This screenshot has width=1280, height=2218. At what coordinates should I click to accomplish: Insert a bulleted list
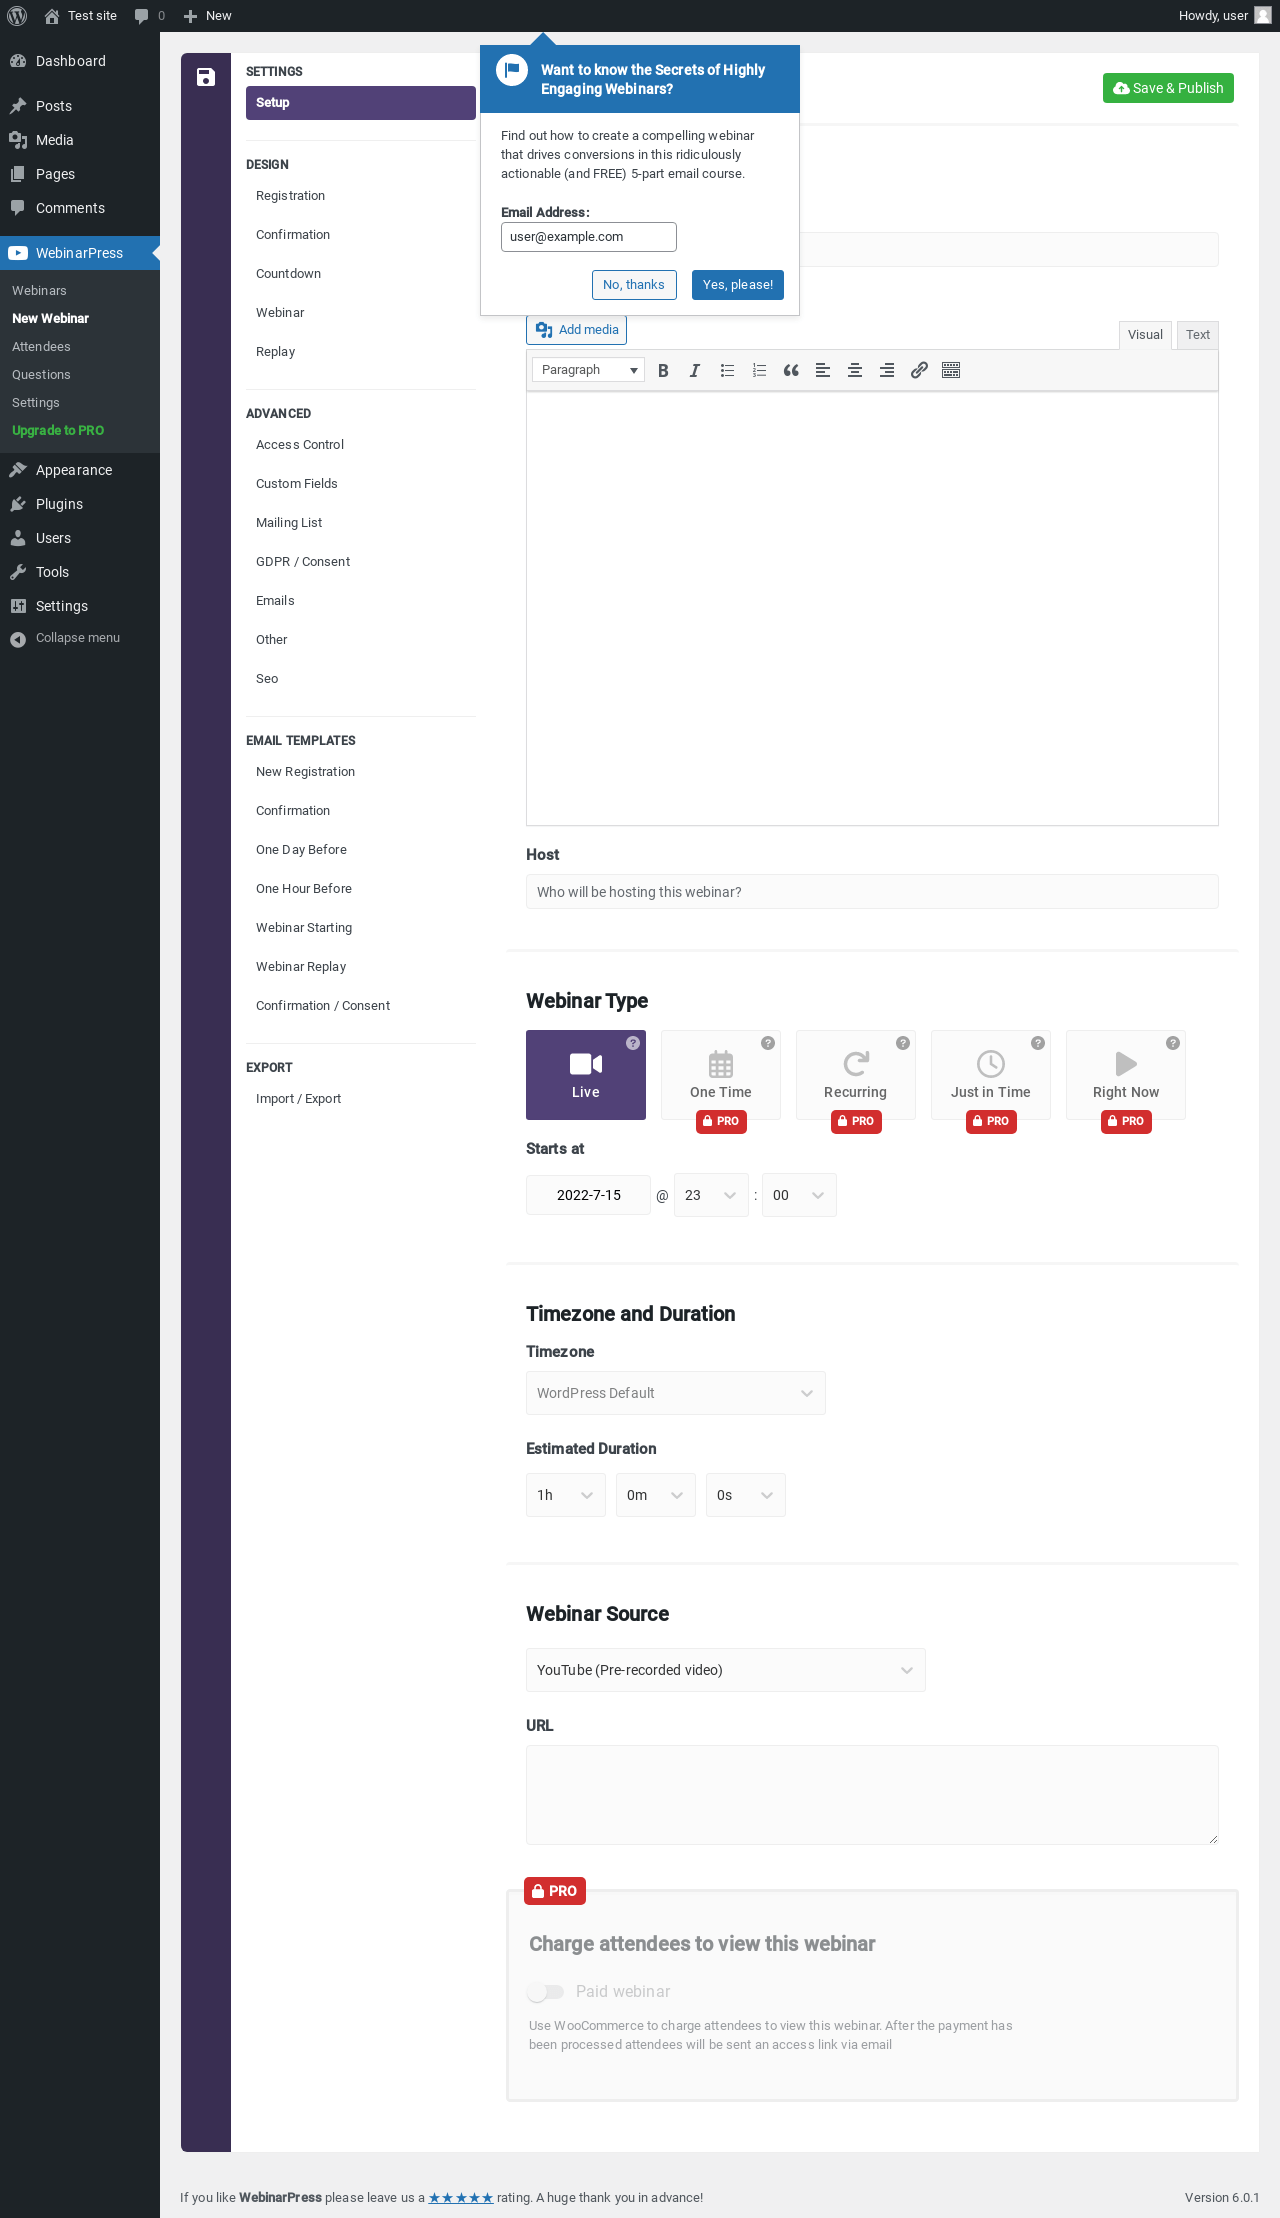[x=727, y=370]
